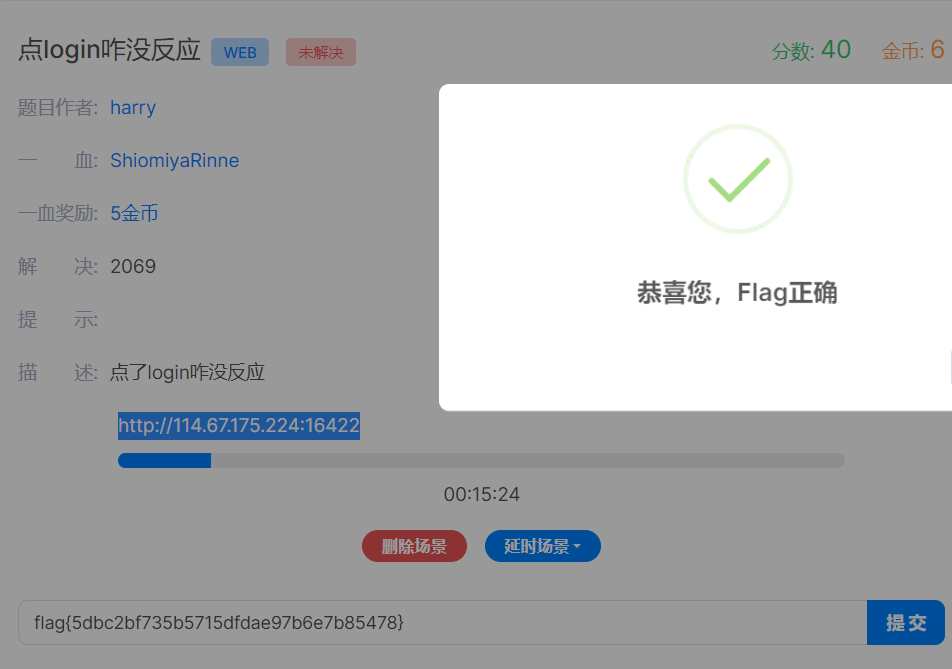952x669 pixels.
Task: Click the green 分数 40 score
Action: point(811,50)
